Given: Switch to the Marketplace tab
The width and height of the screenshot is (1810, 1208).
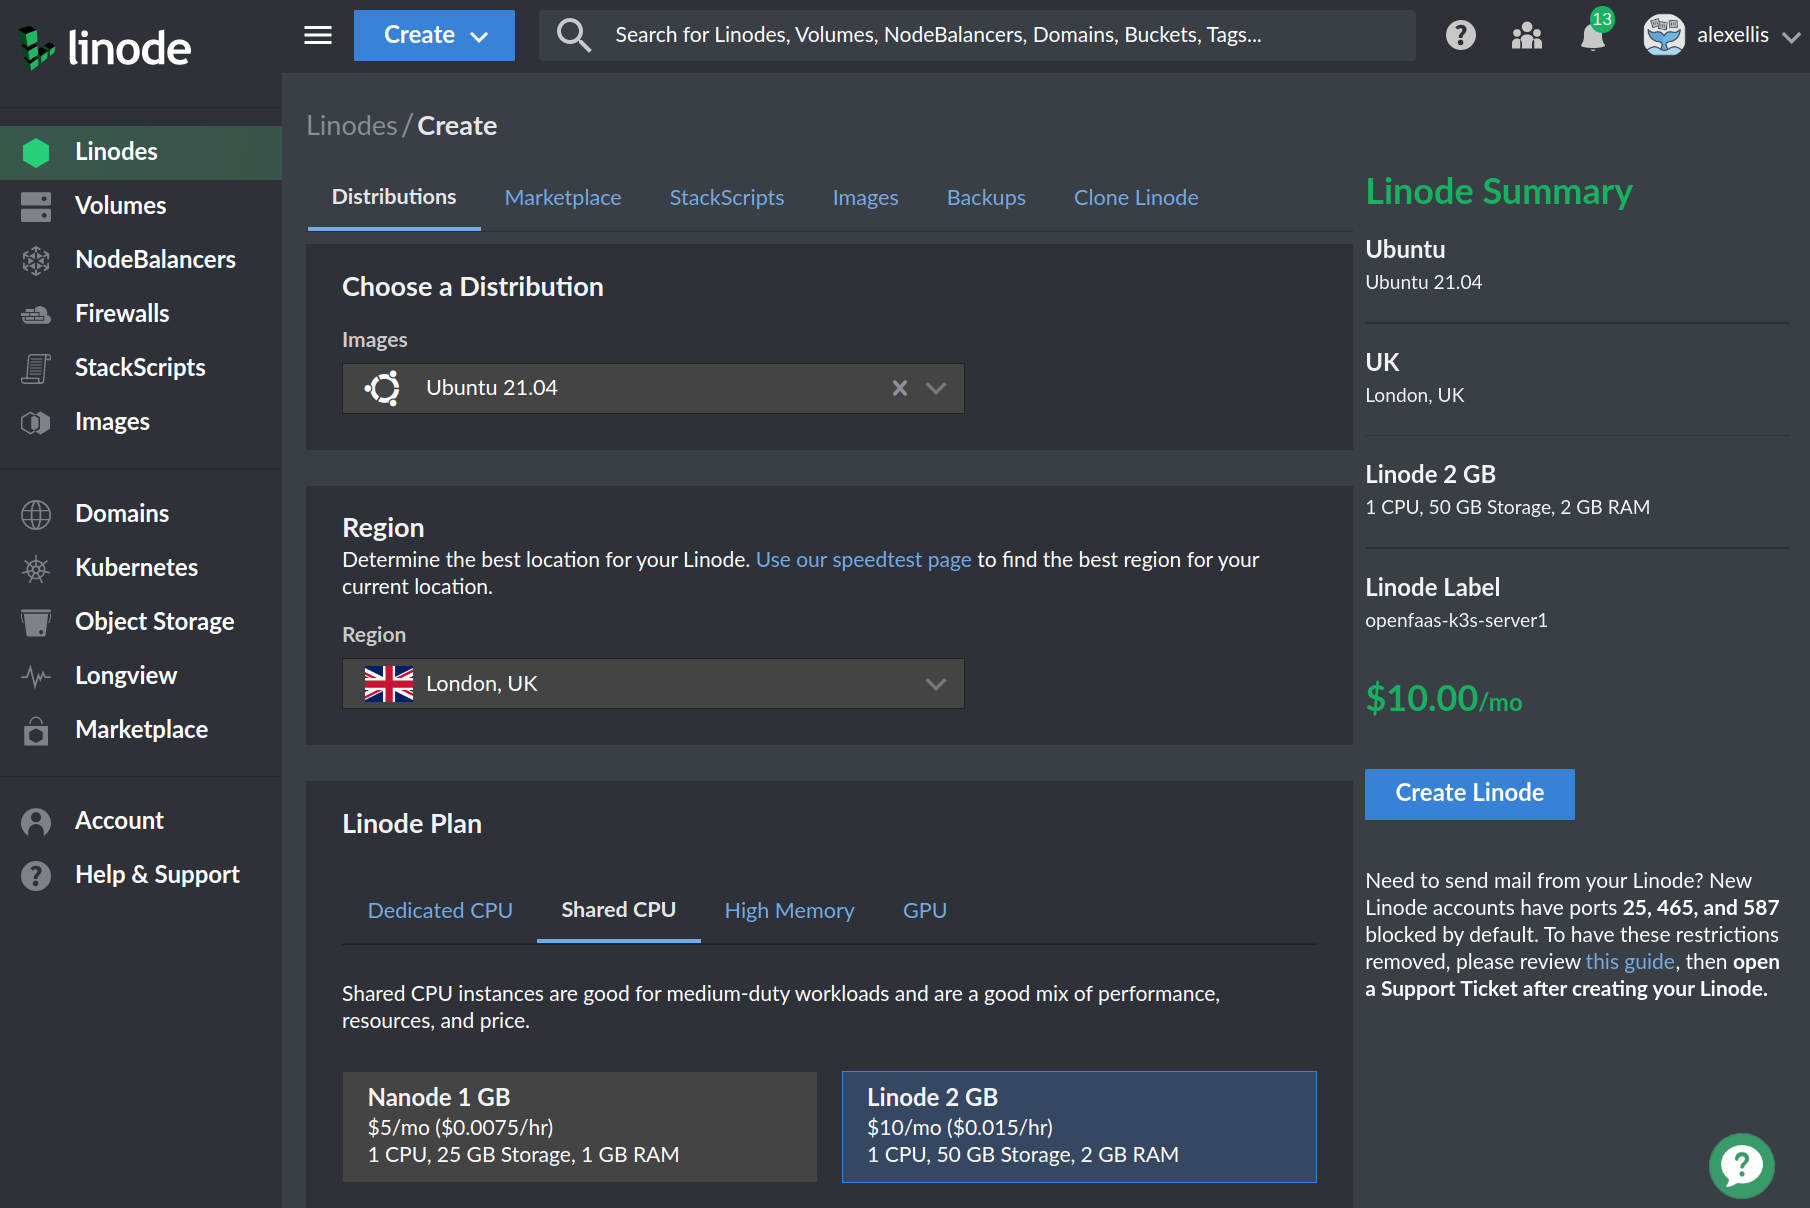Looking at the screenshot, I should tap(563, 198).
